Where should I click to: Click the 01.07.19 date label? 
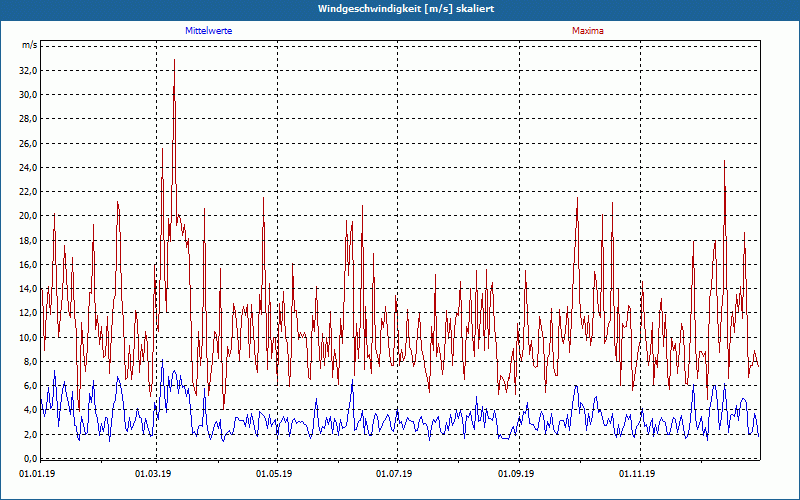coord(394,474)
